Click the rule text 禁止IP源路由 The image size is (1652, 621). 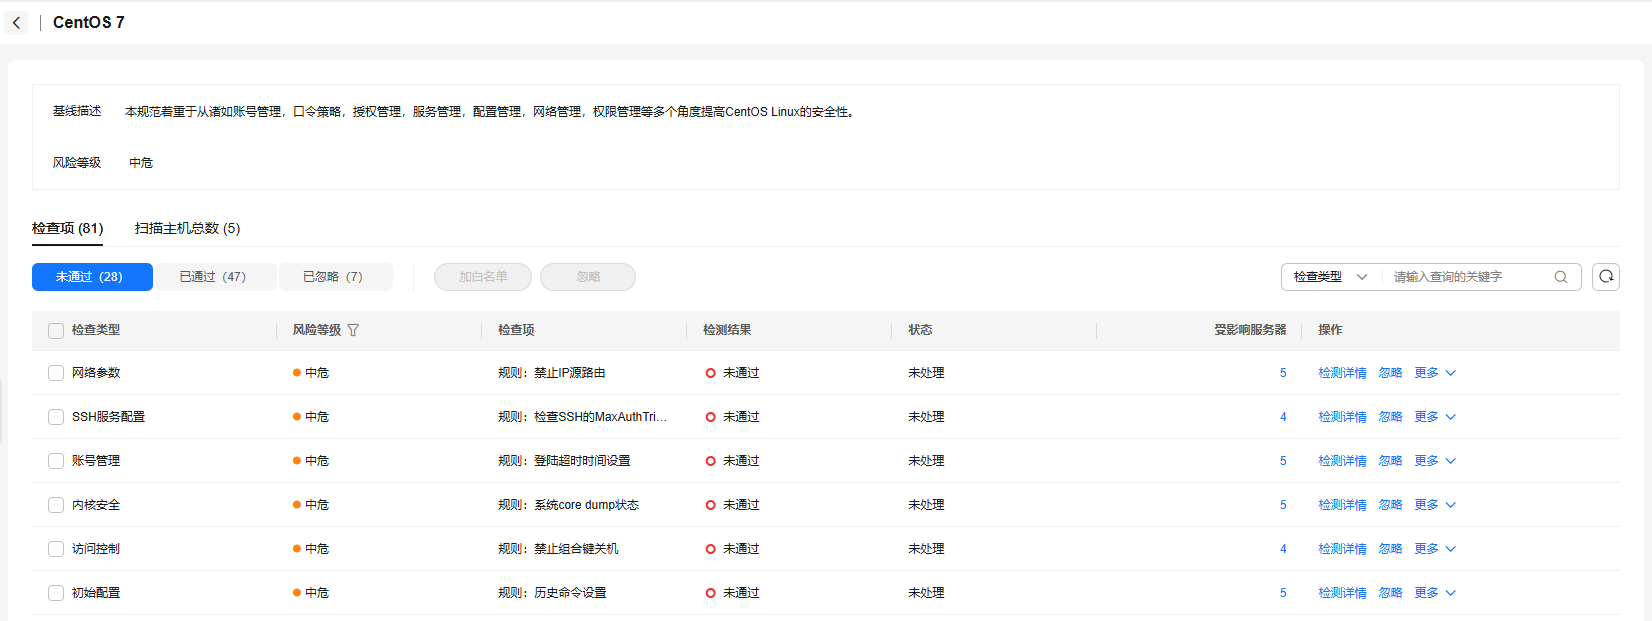569,373
